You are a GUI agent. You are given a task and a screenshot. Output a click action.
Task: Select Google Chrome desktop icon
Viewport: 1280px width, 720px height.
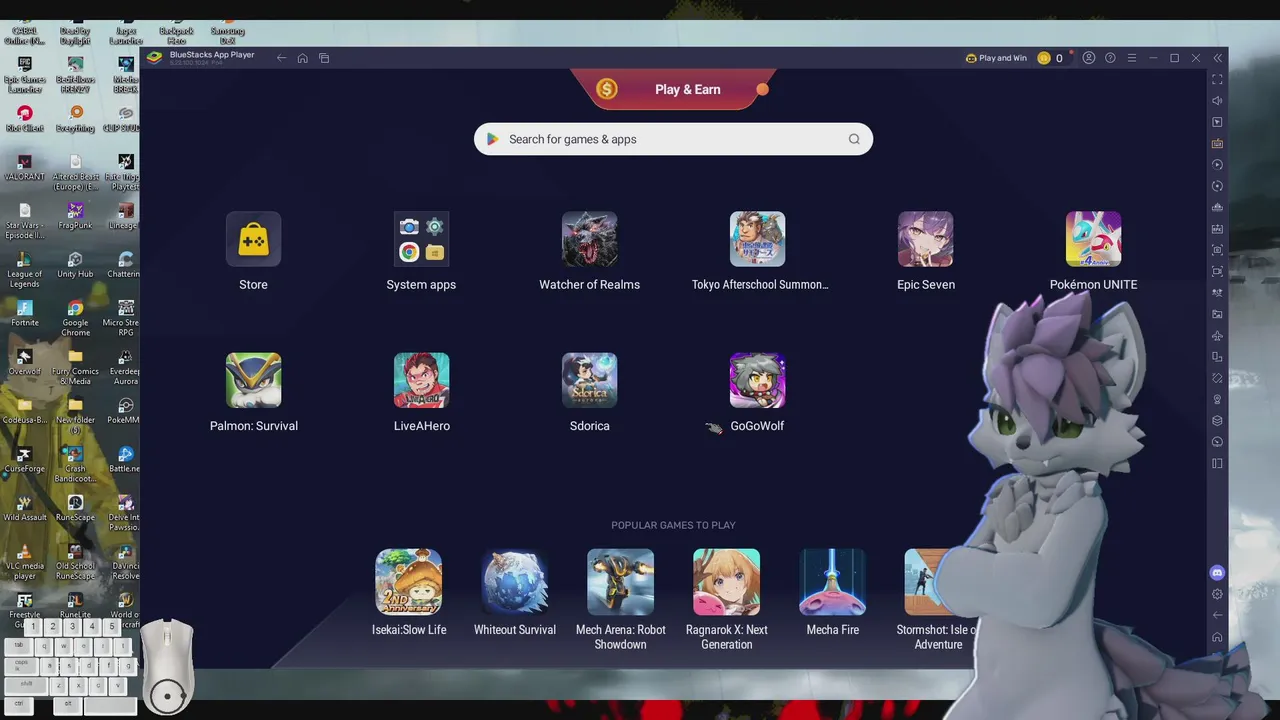pyautogui.click(x=75, y=318)
